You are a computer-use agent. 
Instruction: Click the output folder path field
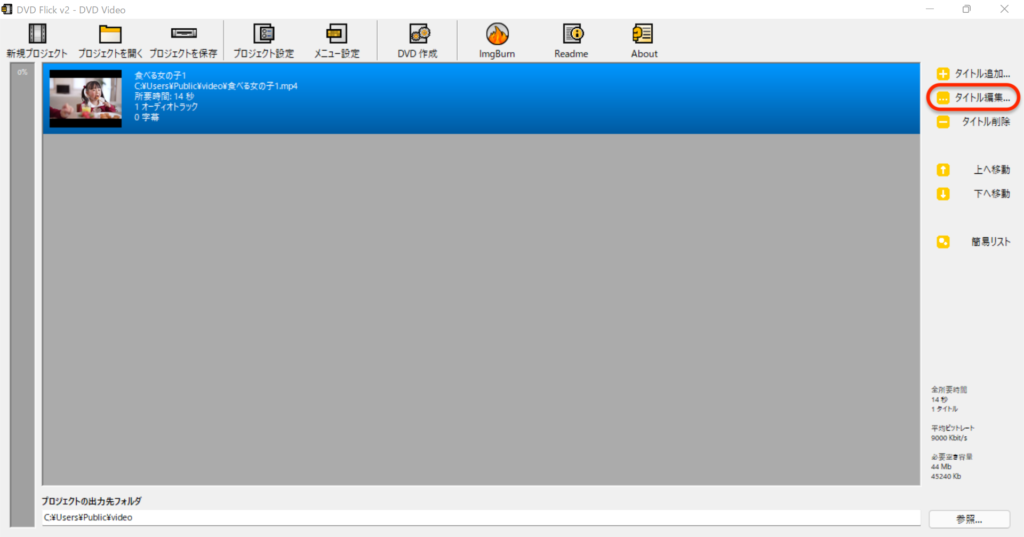click(480, 518)
